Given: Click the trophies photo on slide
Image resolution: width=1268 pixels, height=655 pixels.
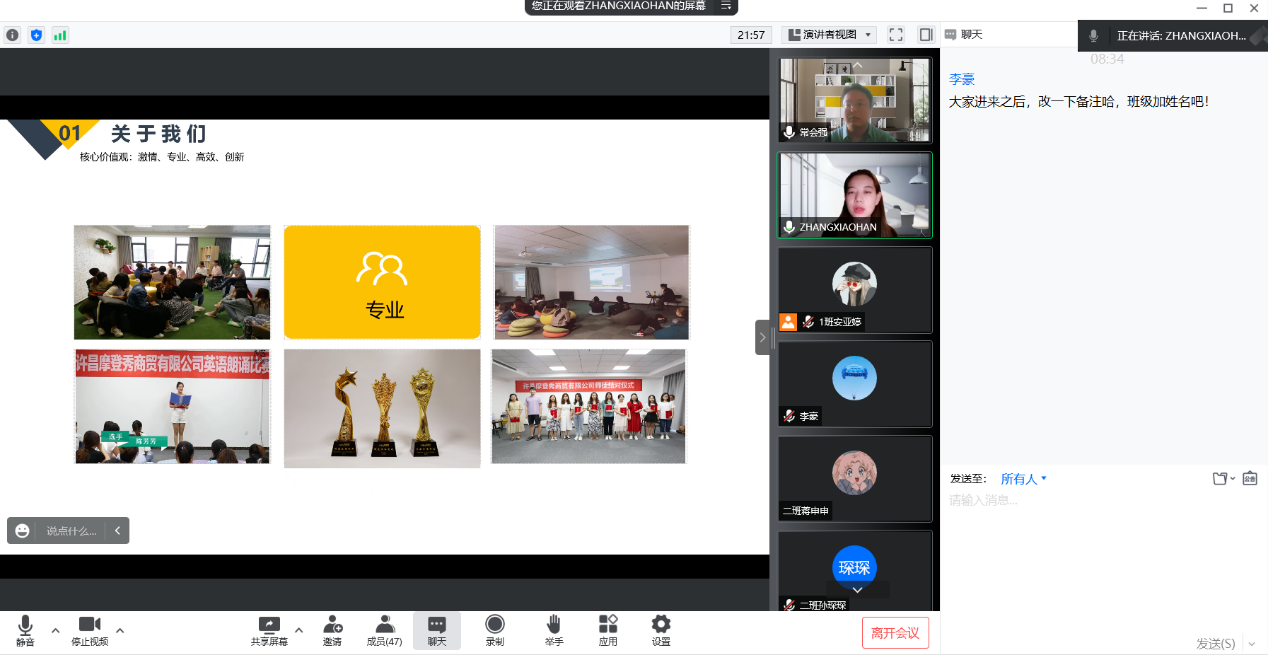Looking at the screenshot, I should (382, 408).
